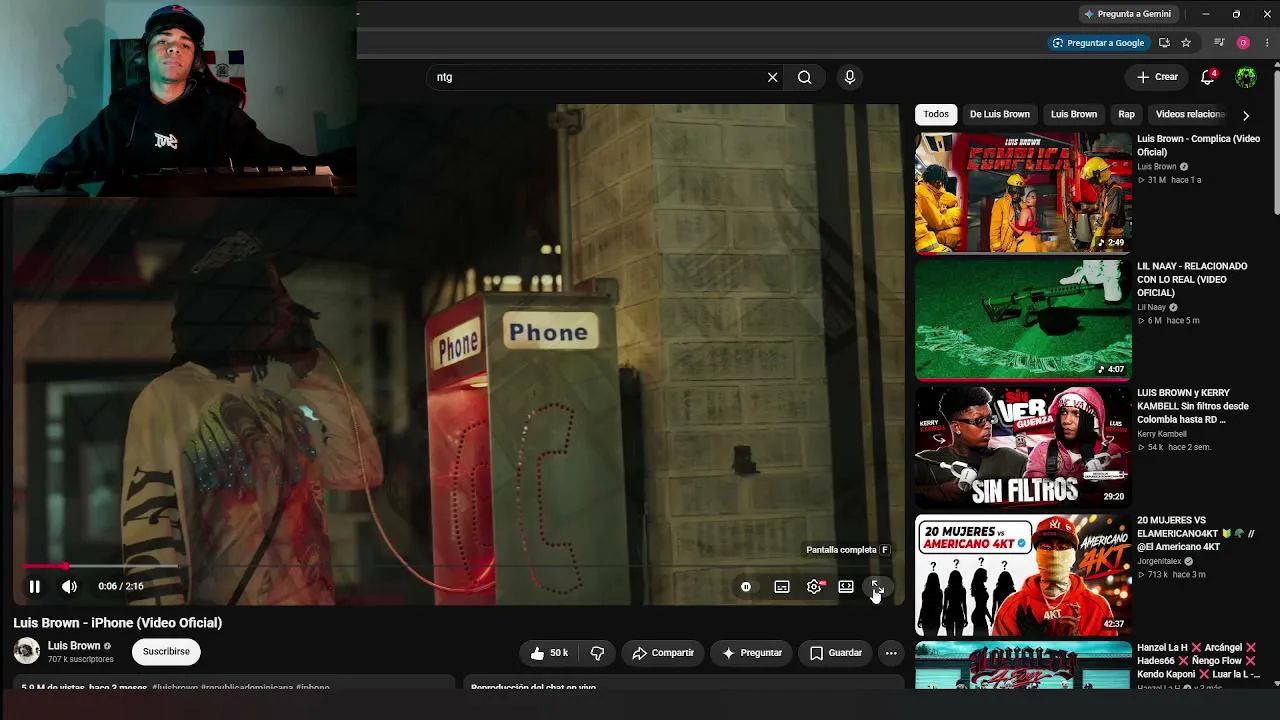The height and width of the screenshot is (720, 1280).
Task: Install app using address bar install icon
Action: click(x=1164, y=43)
